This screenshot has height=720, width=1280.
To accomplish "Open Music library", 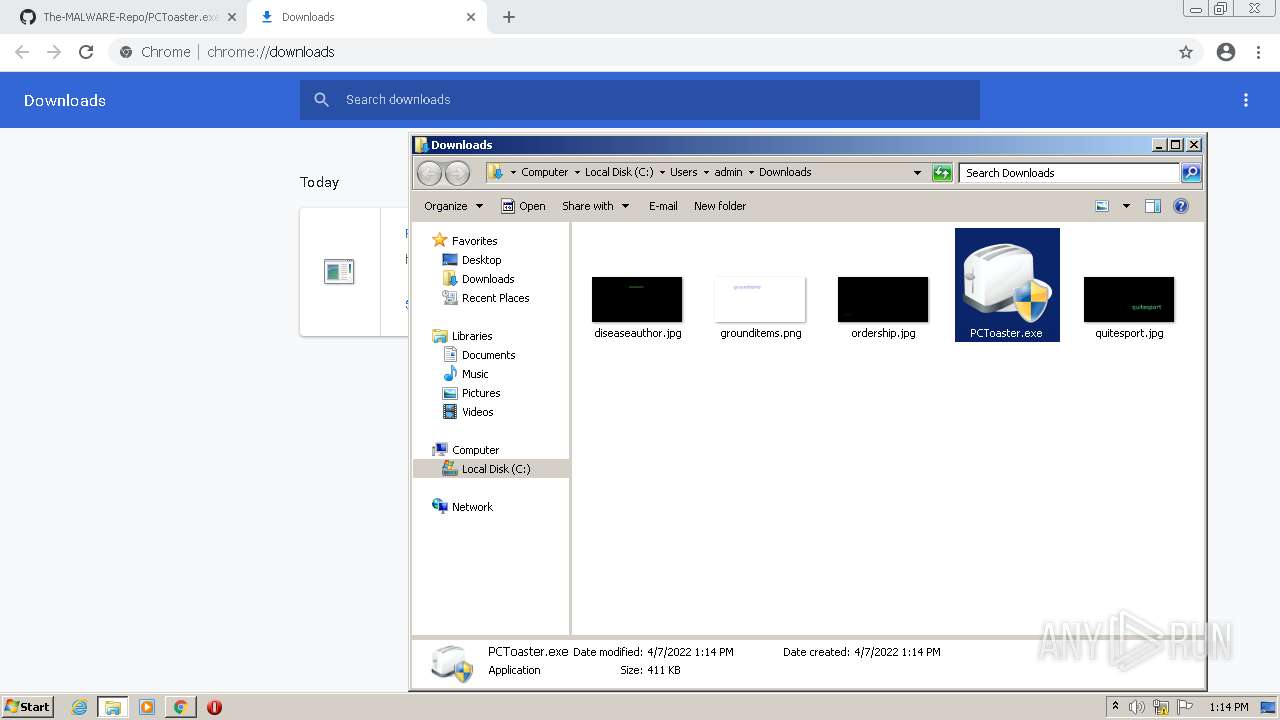I will (x=475, y=374).
